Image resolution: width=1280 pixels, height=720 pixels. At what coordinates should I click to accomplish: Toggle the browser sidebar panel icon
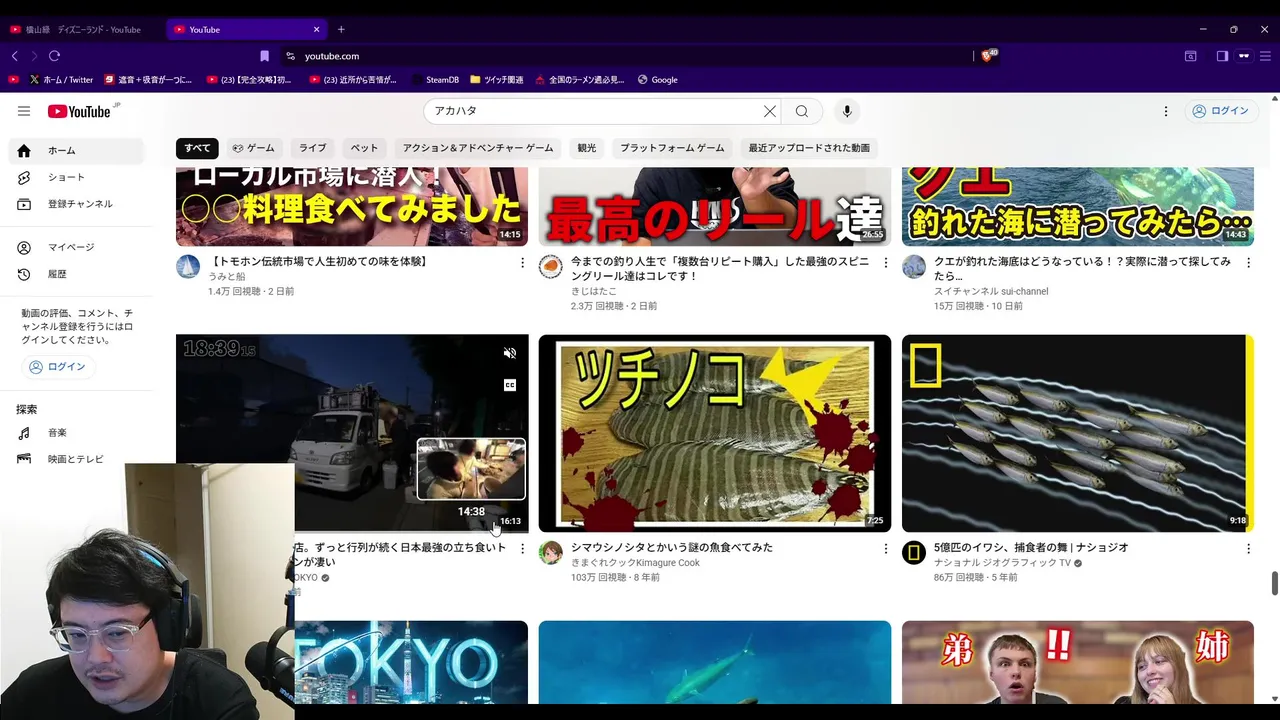(1222, 56)
